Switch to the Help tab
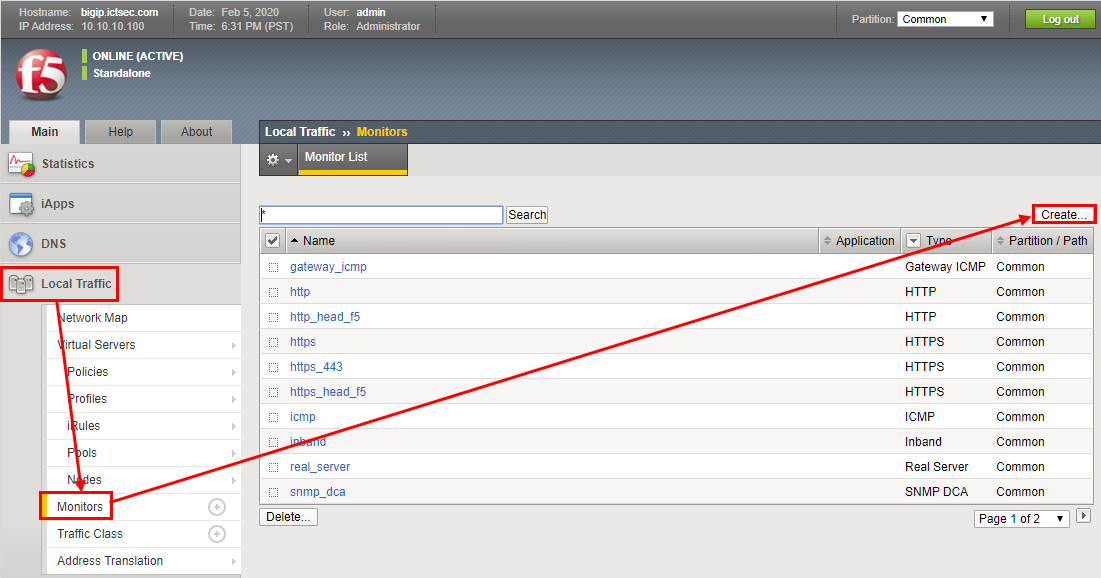 pyautogui.click(x=120, y=132)
